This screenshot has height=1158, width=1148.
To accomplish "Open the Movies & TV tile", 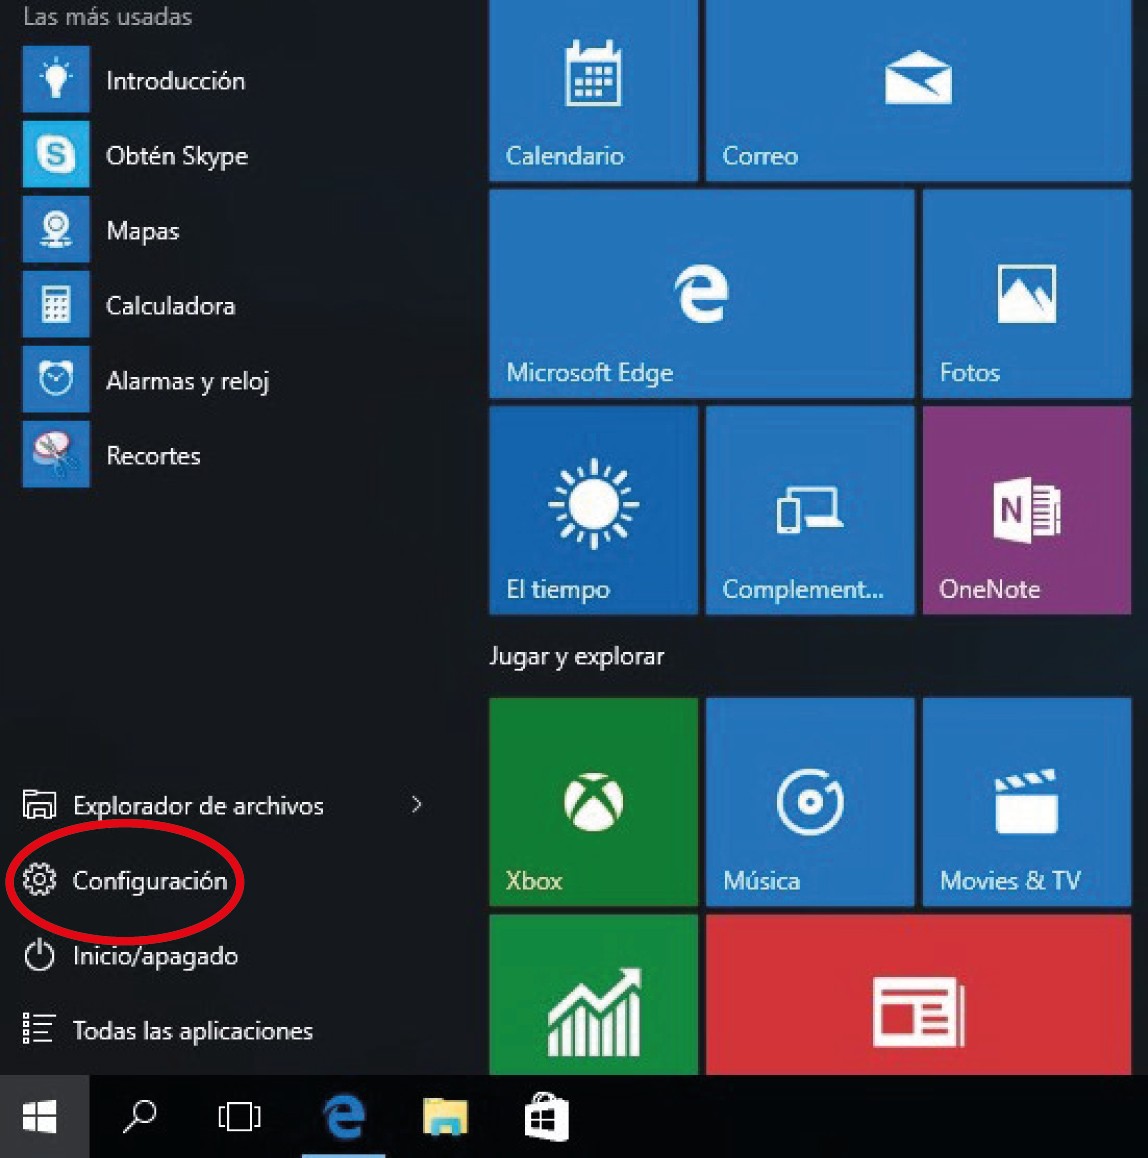I will click(1027, 802).
